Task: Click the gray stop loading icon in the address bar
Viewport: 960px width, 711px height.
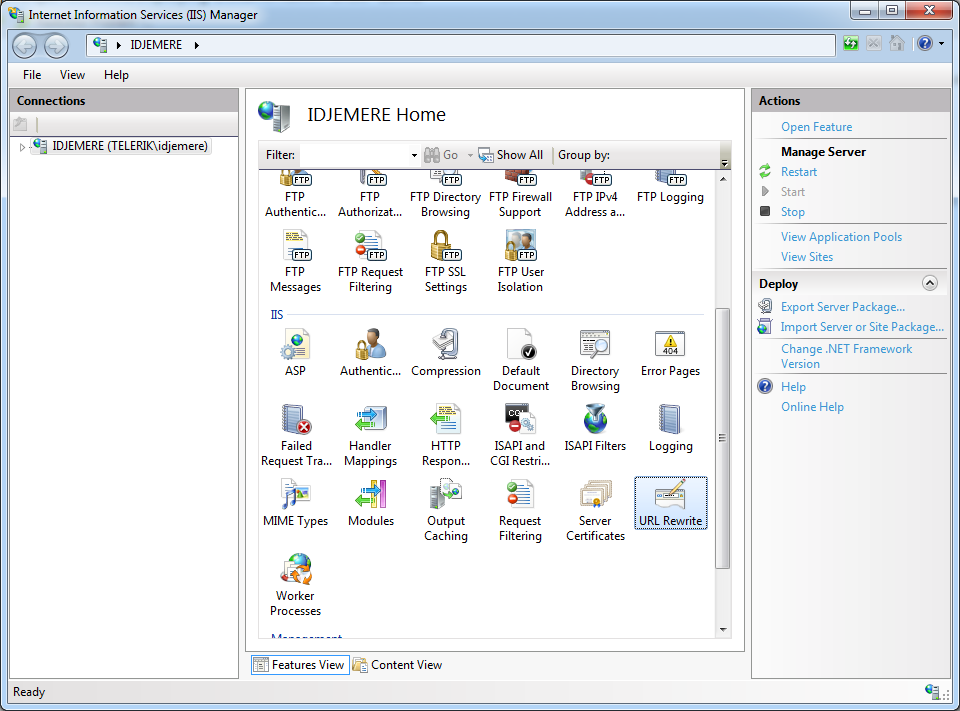Action: coord(874,43)
